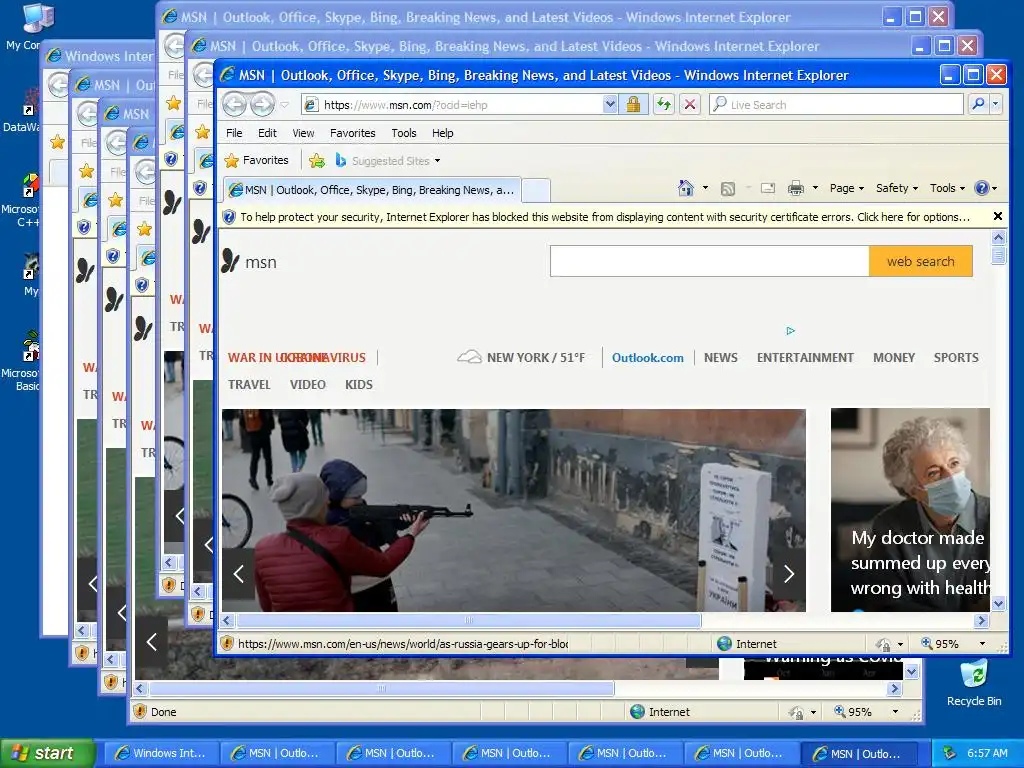The height and width of the screenshot is (768, 1024).
Task: Click the security lock icon in address bar
Action: point(633,104)
